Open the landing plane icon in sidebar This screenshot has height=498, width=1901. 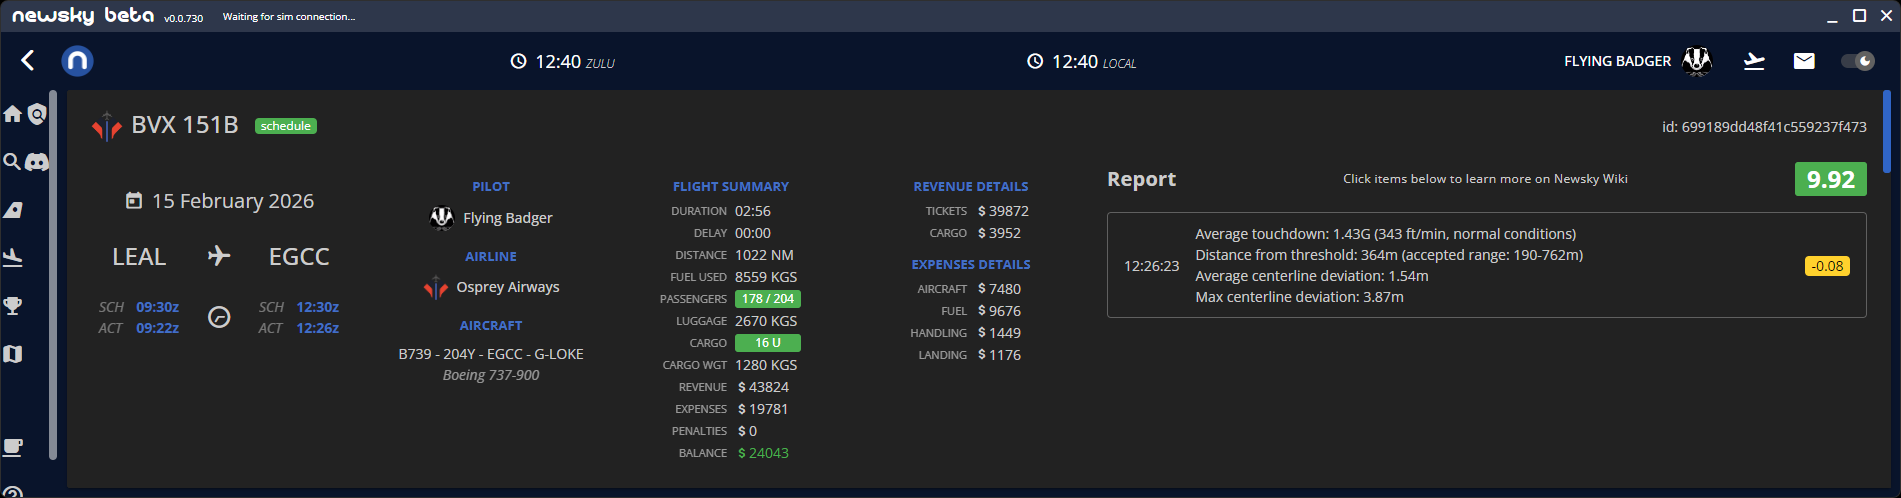click(13, 258)
